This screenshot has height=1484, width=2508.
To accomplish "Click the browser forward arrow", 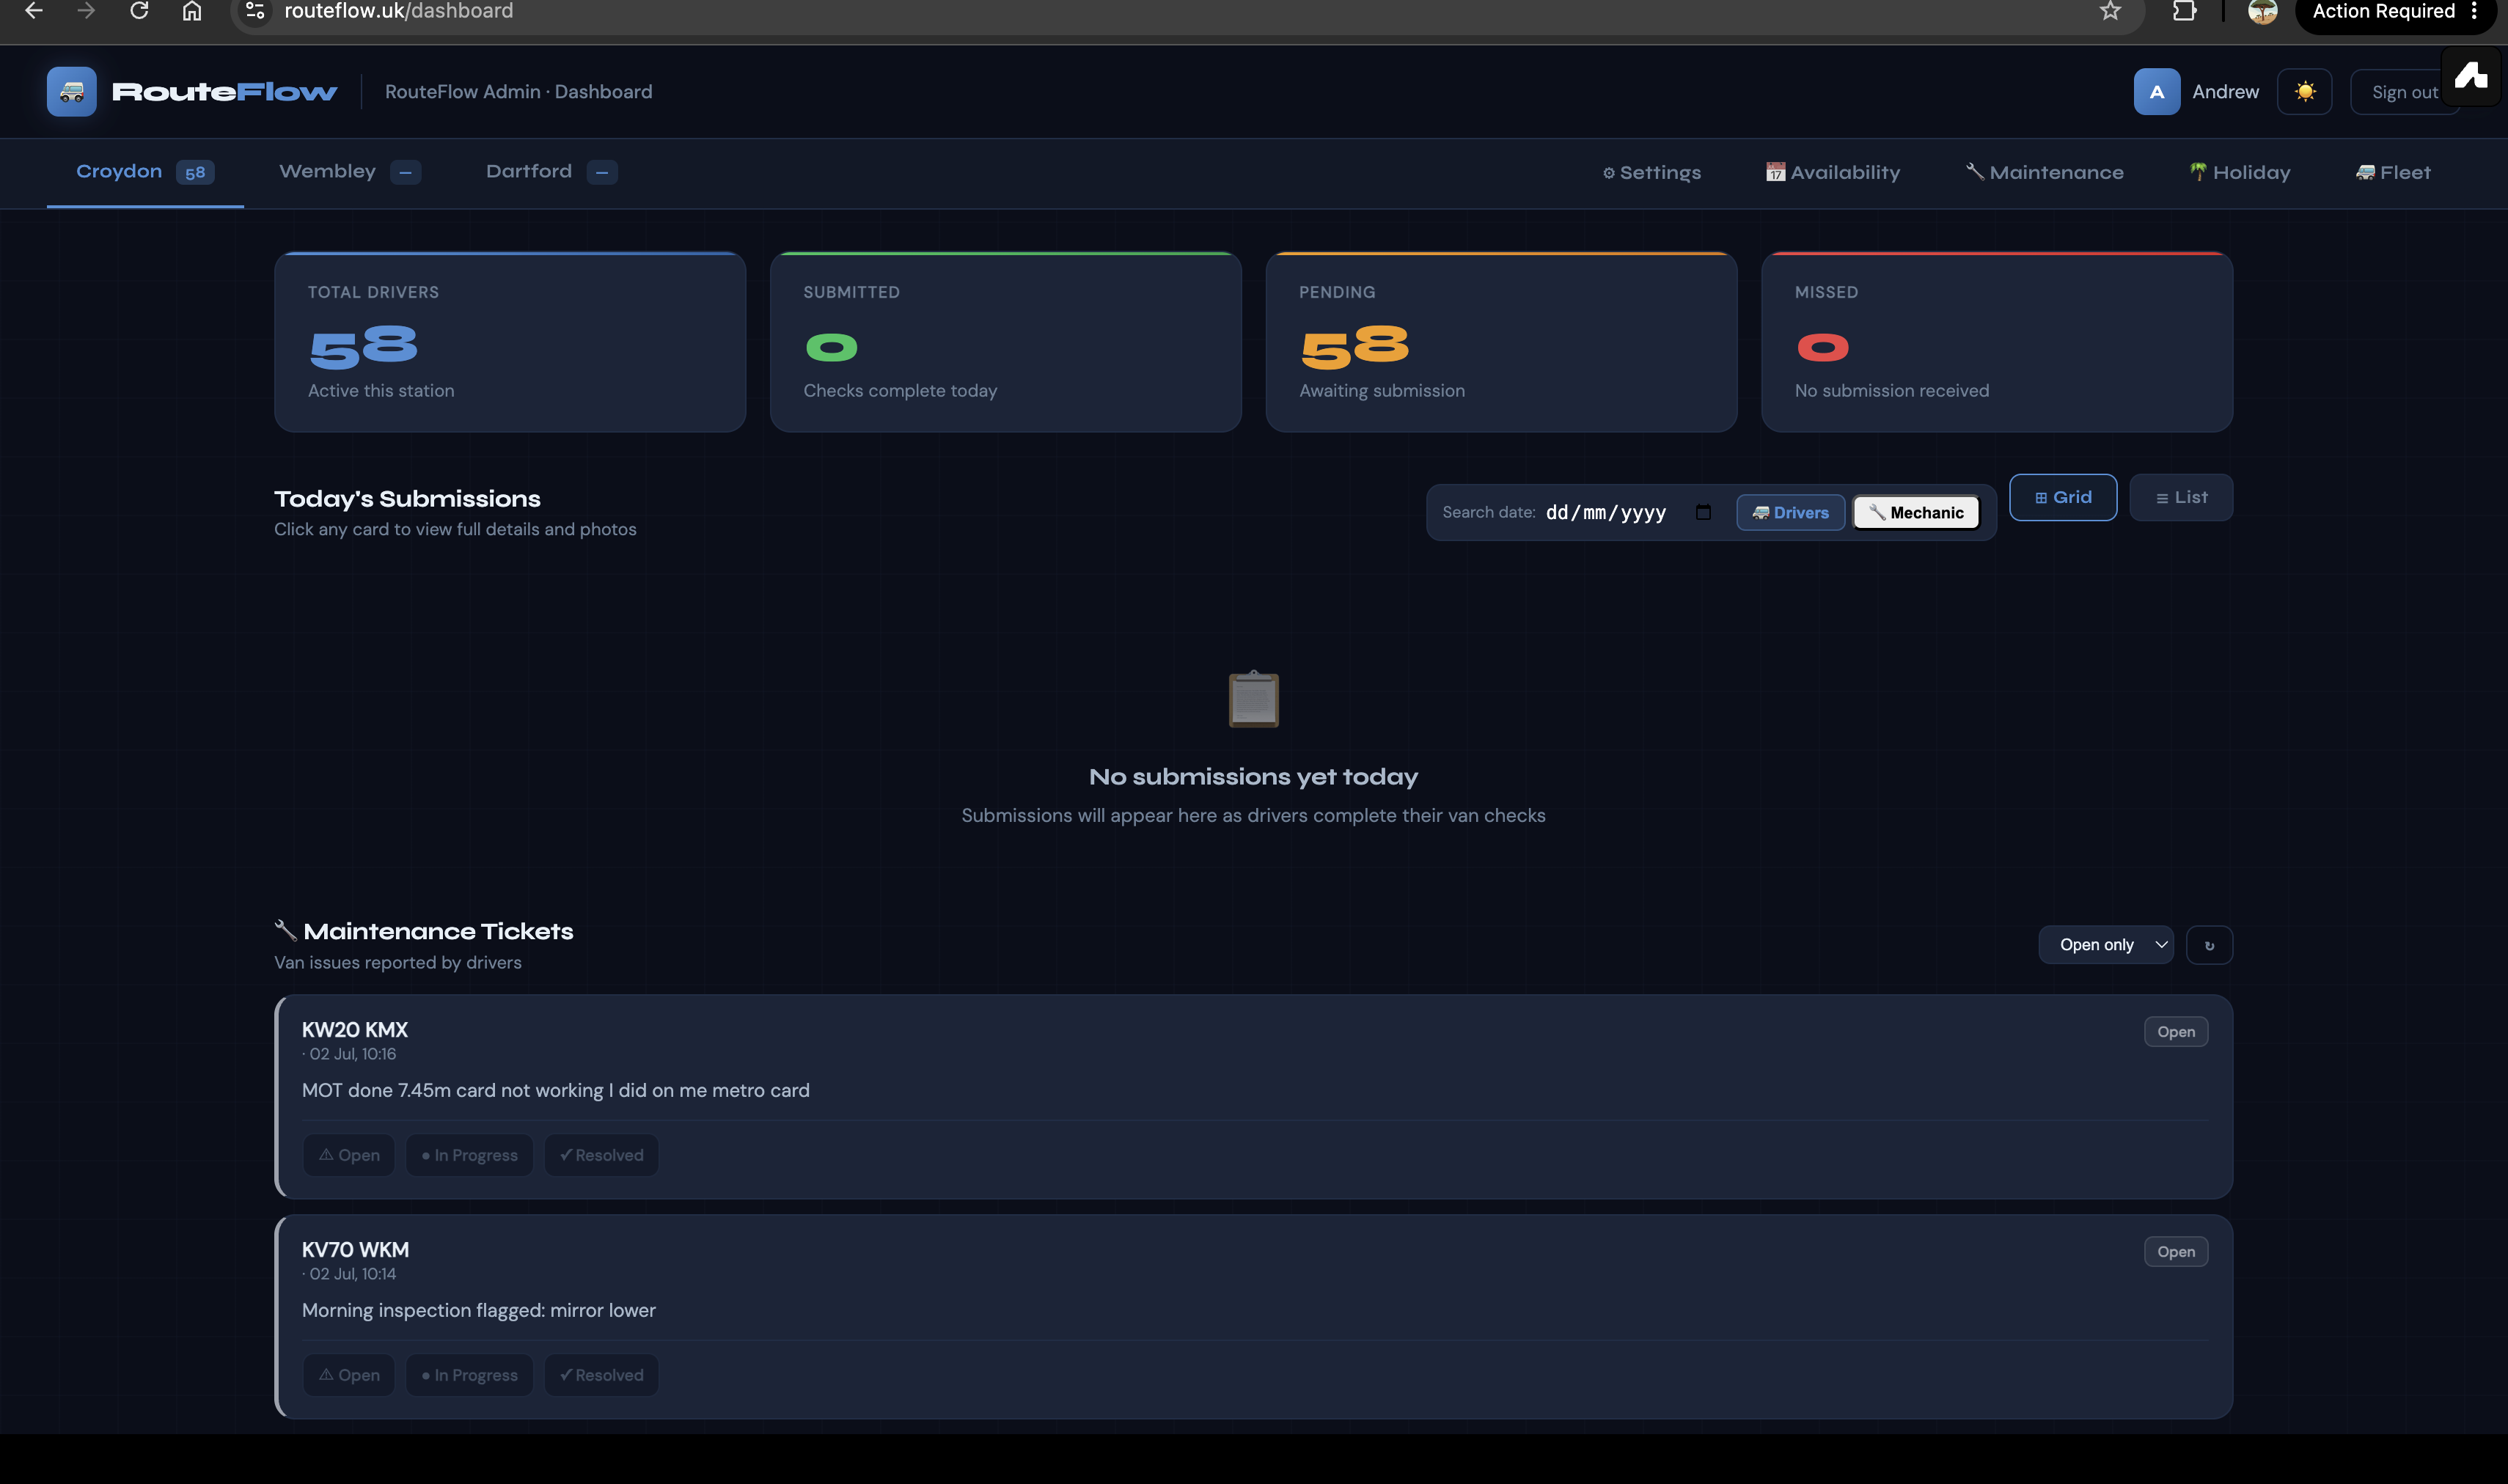I will [x=86, y=11].
